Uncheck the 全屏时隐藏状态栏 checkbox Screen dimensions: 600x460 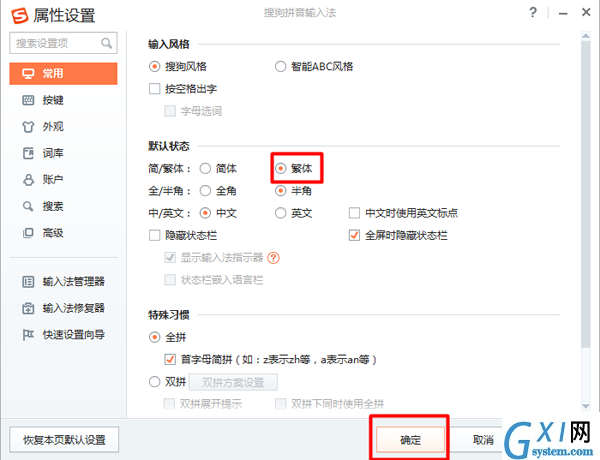click(354, 235)
